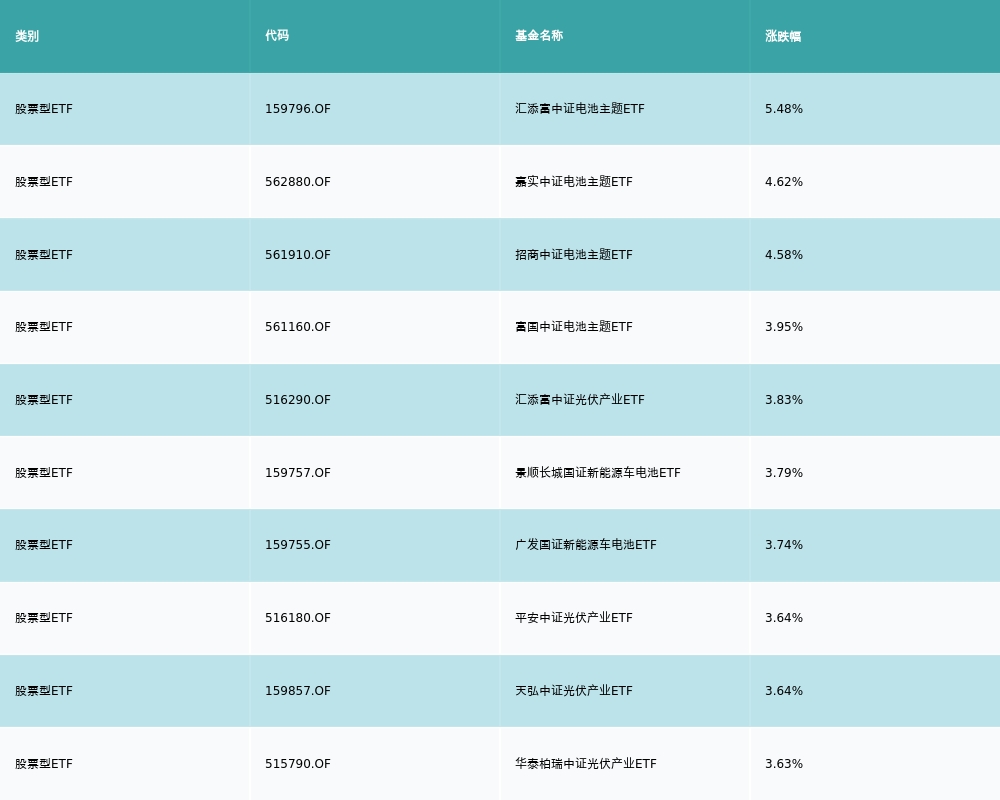1000x800 pixels.
Task: Select fund code 516290.OF
Action: (298, 400)
